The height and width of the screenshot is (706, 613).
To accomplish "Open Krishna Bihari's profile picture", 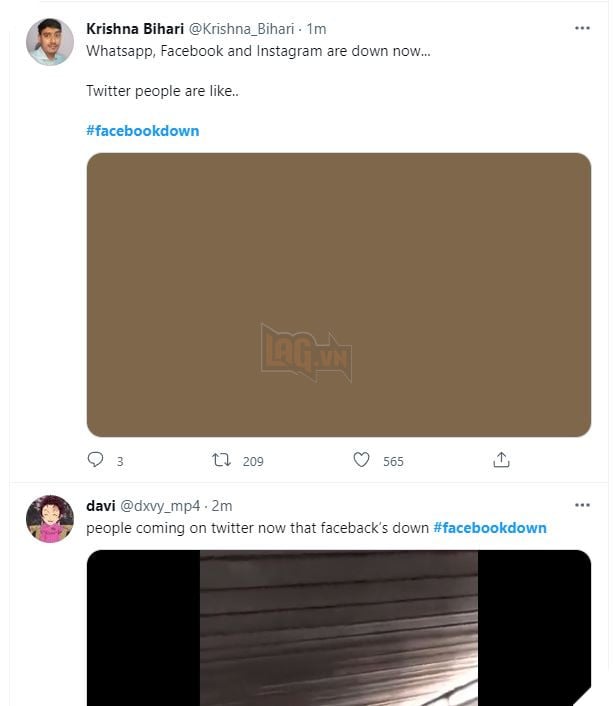I will [50, 42].
